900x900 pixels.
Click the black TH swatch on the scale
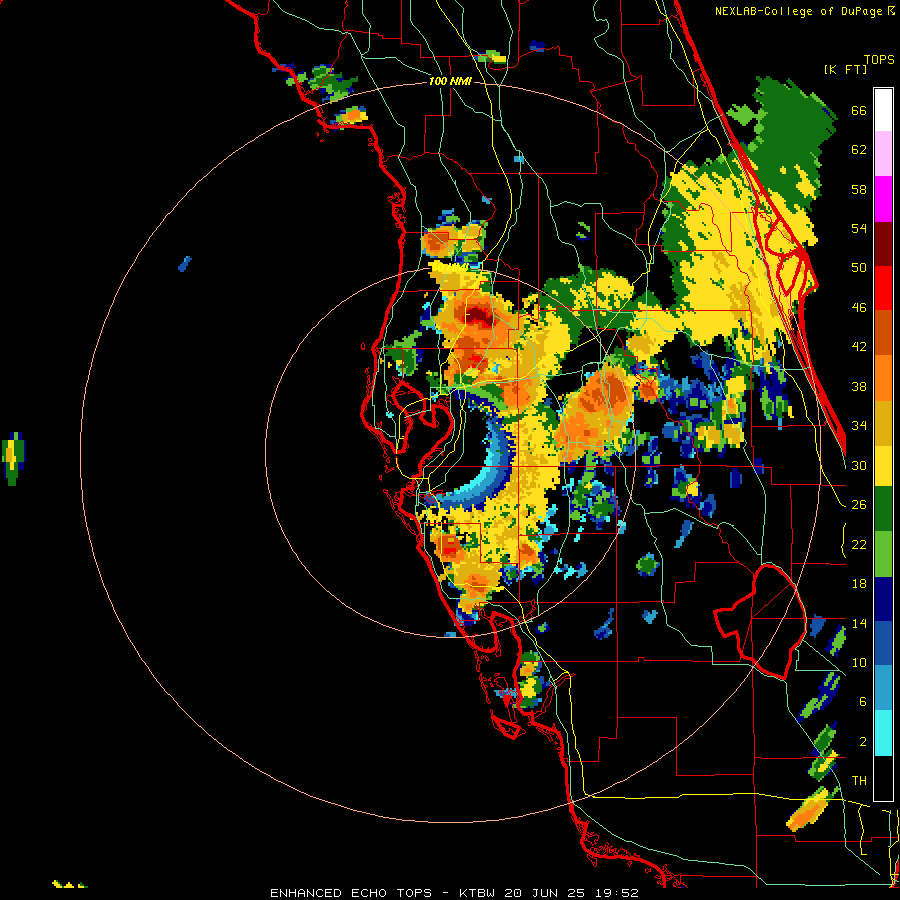[883, 778]
